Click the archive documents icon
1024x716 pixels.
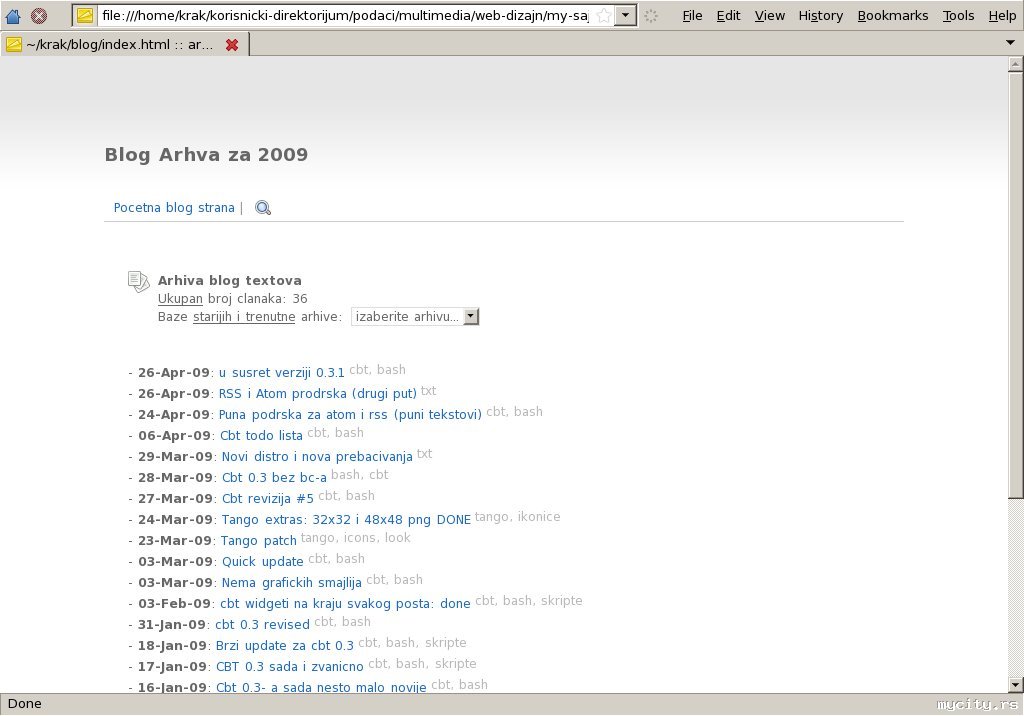pyautogui.click(x=138, y=282)
